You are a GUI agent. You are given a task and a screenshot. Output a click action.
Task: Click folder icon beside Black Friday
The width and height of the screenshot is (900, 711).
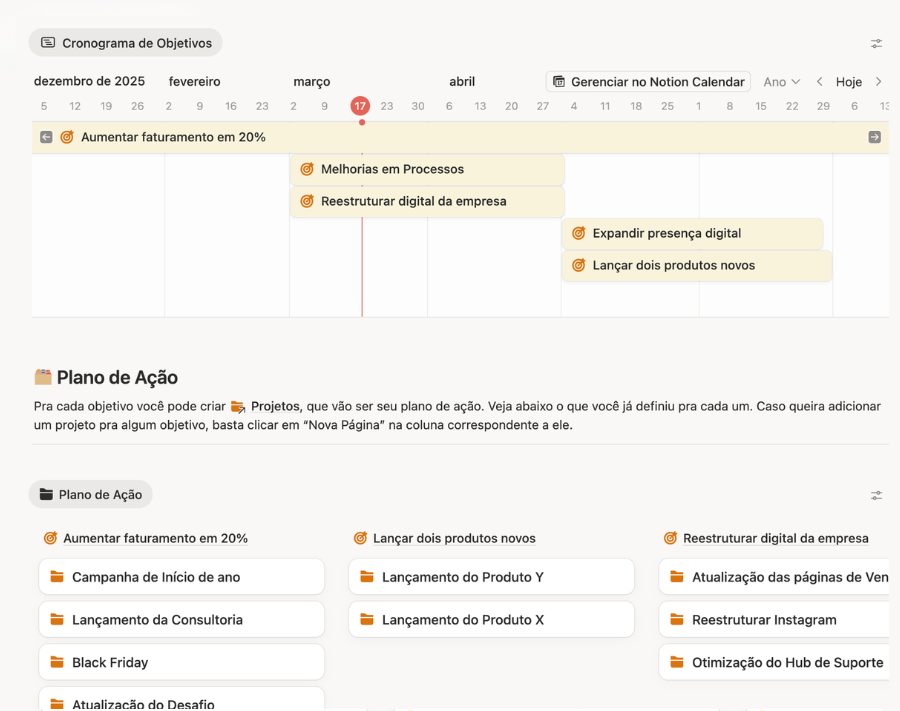click(x=57, y=662)
